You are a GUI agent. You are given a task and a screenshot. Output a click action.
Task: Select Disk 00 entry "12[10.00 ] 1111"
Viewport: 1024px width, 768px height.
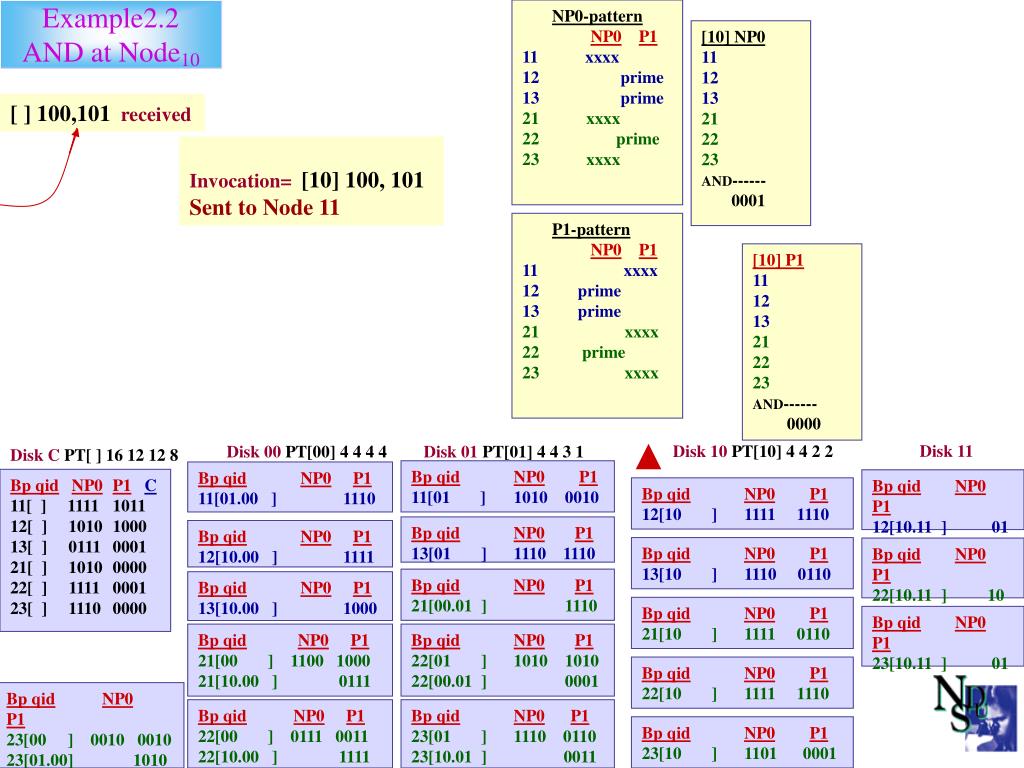tap(286, 557)
